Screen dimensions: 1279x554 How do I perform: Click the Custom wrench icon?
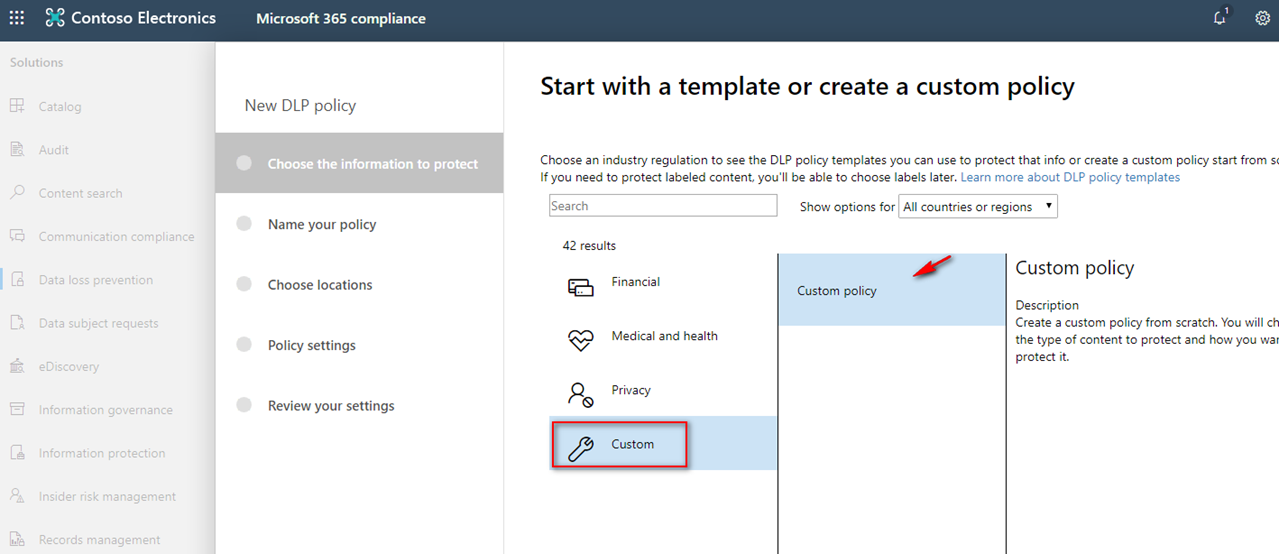(x=581, y=449)
